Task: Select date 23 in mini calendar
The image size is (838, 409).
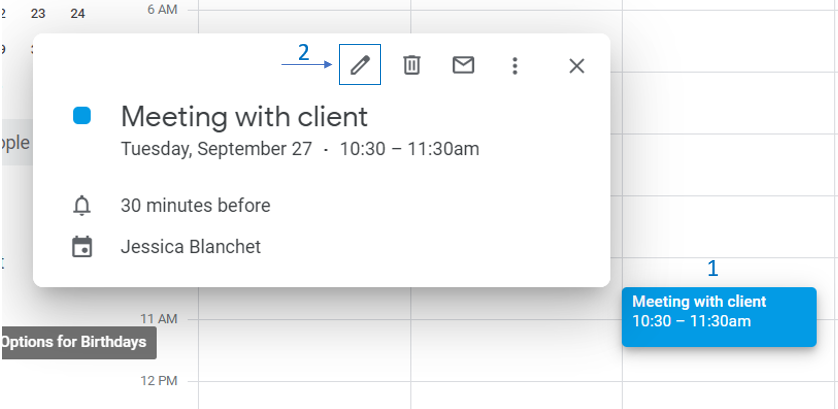Action: [x=38, y=14]
